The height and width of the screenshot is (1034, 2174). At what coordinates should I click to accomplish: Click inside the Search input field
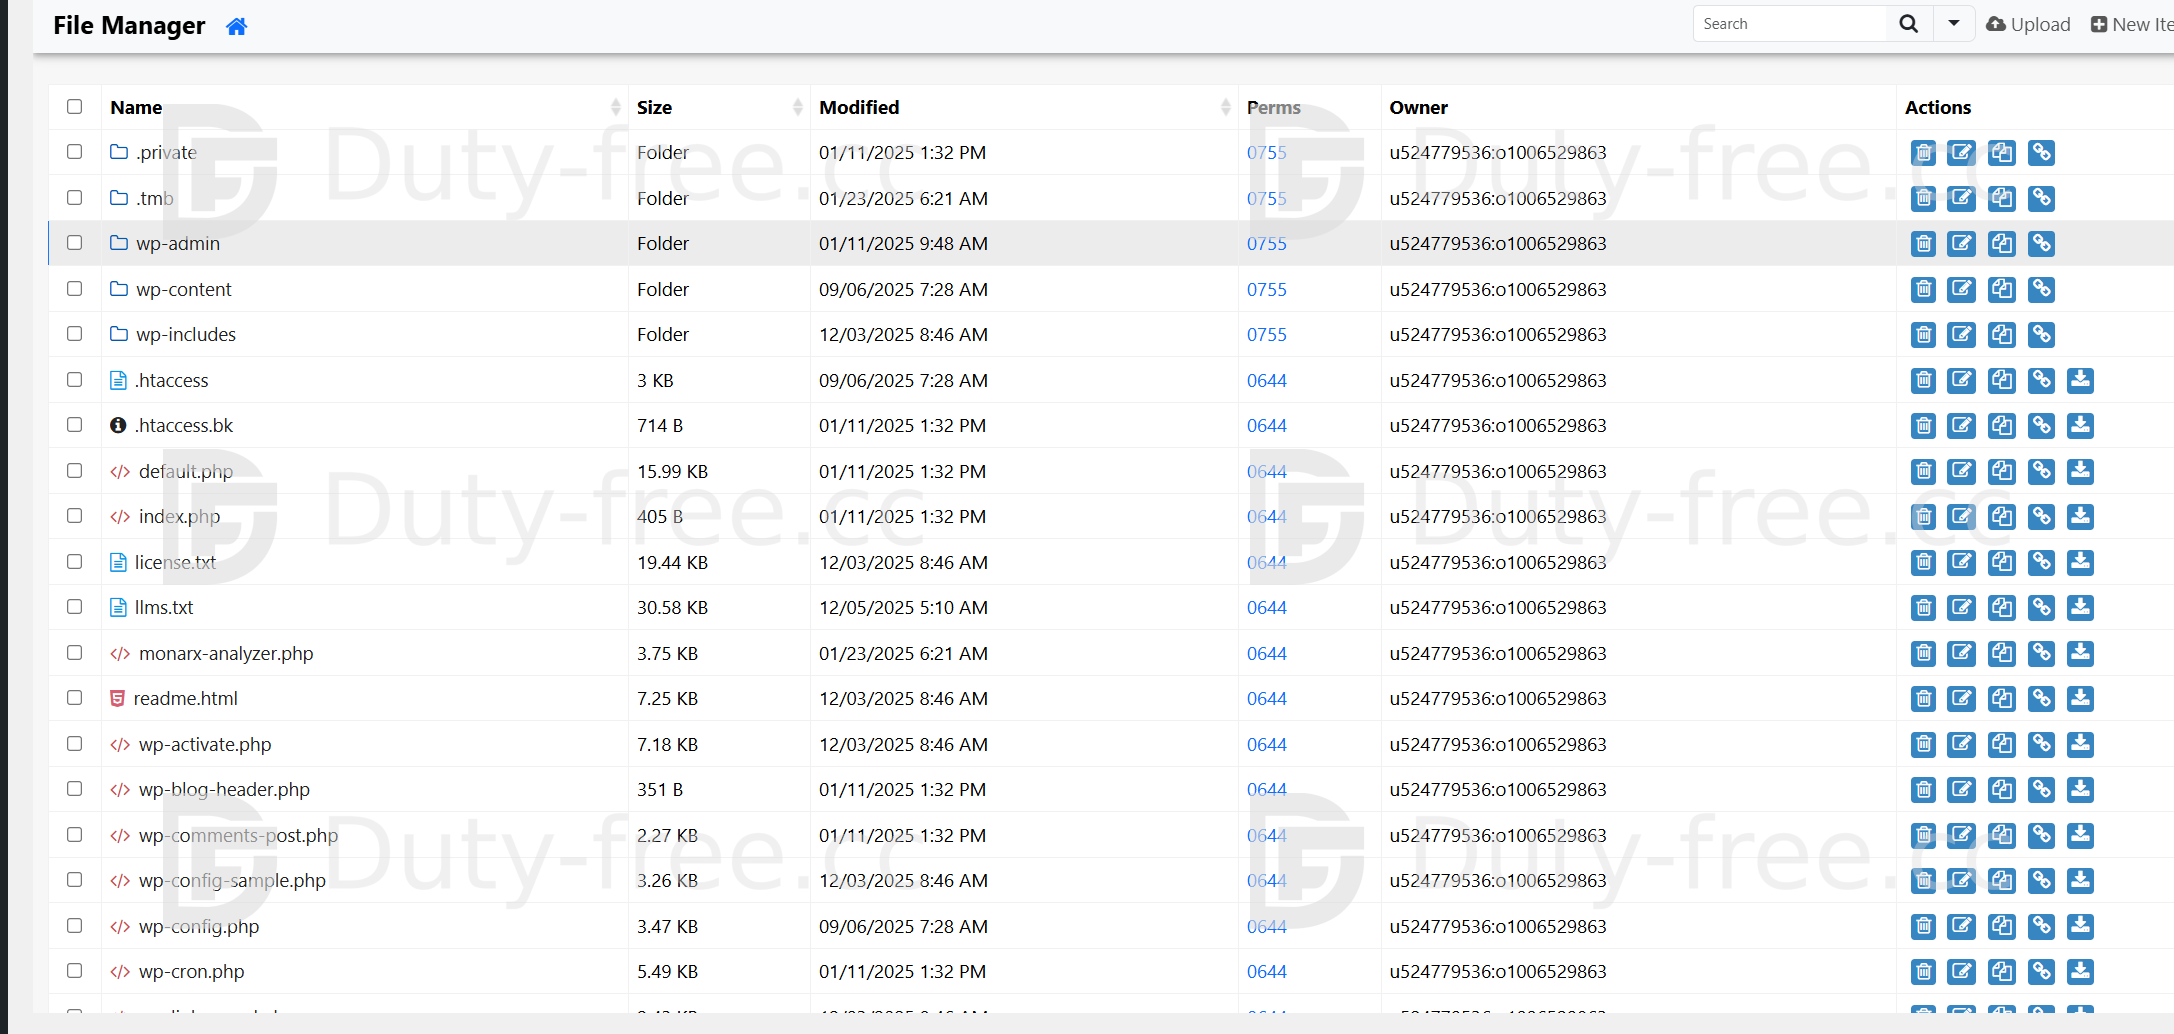(1790, 24)
